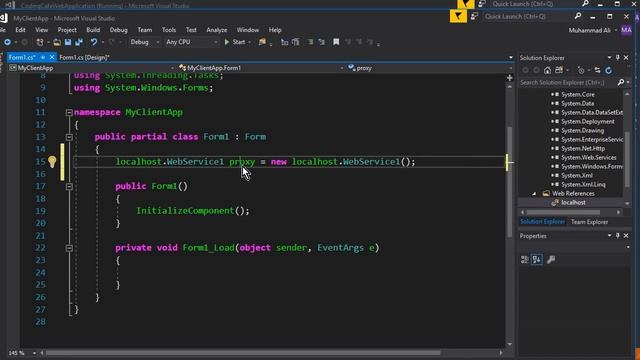The height and width of the screenshot is (360, 640).
Task: Open the Debug configuration dropdown
Action: [x=144, y=42]
